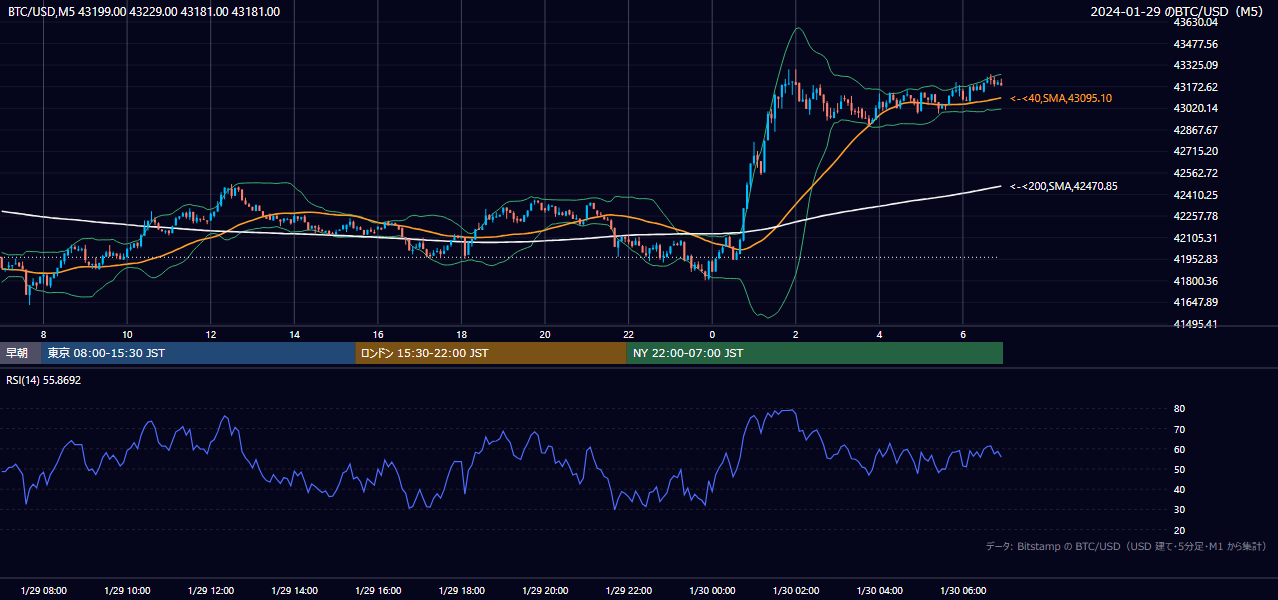The height and width of the screenshot is (600, 1278).
Task: Click price axis label 42257.78
Action: pyautogui.click(x=1196, y=216)
